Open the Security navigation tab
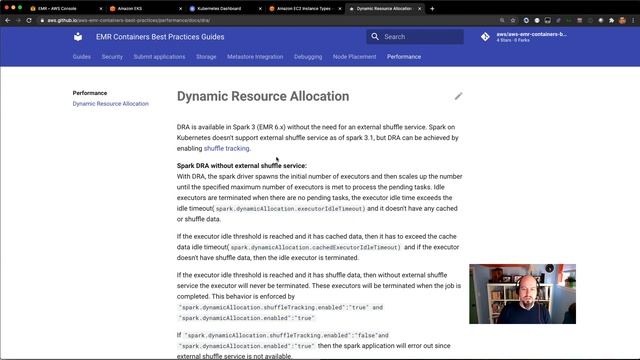This screenshot has width=640, height=360. tap(112, 57)
